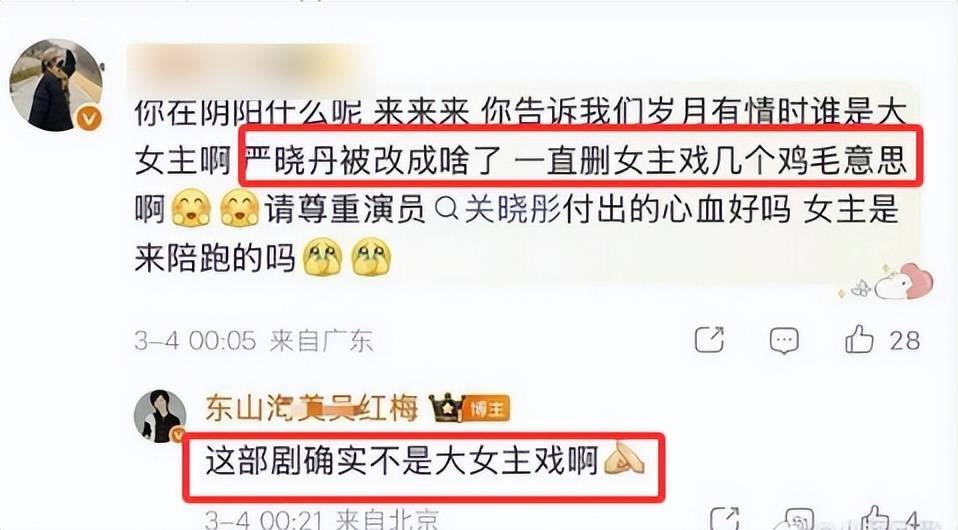Like the reply posted from 北京
Viewport: 958px width, 530px height.
tap(876, 518)
